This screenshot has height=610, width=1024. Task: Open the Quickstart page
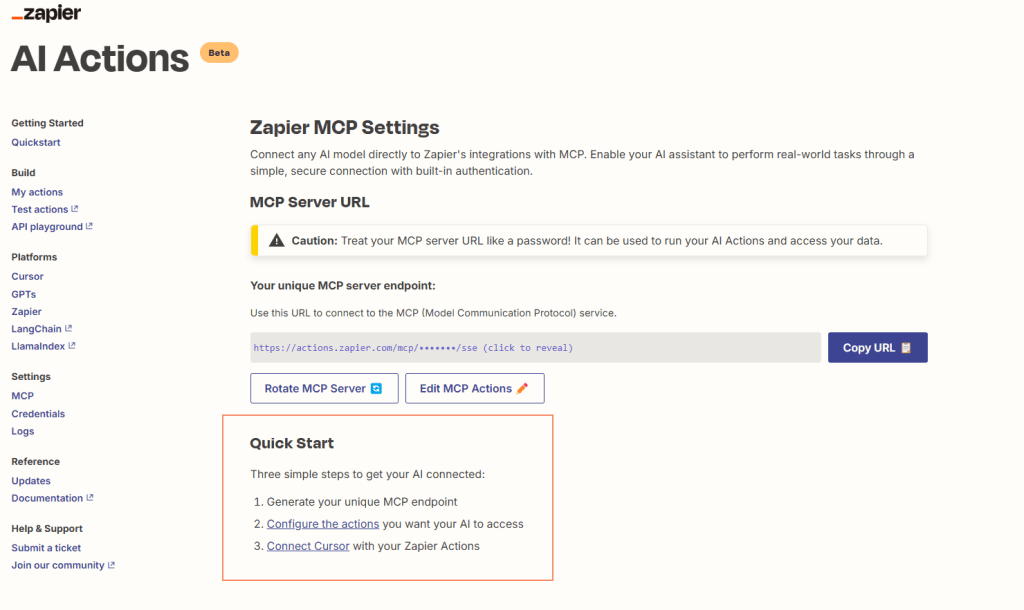(36, 142)
